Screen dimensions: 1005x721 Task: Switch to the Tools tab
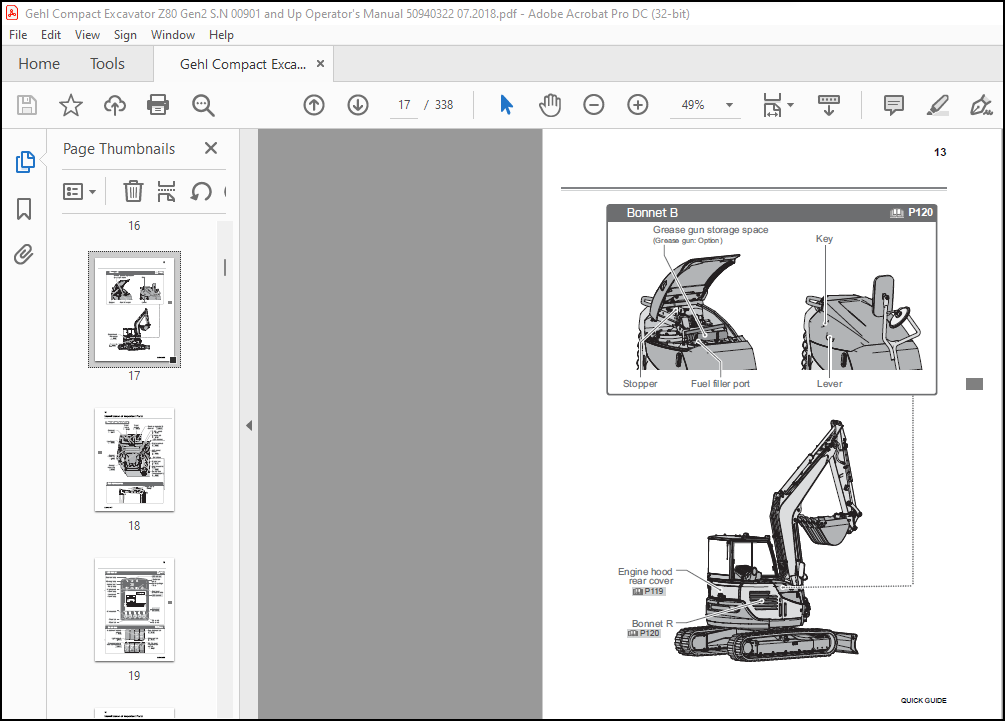point(107,63)
